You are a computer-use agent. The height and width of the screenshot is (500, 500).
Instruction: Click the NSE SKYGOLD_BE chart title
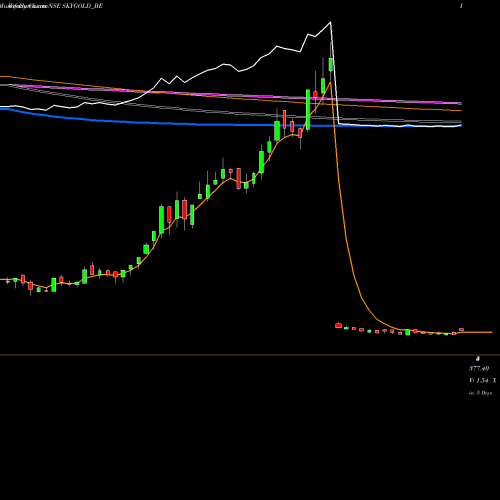click(x=76, y=6)
